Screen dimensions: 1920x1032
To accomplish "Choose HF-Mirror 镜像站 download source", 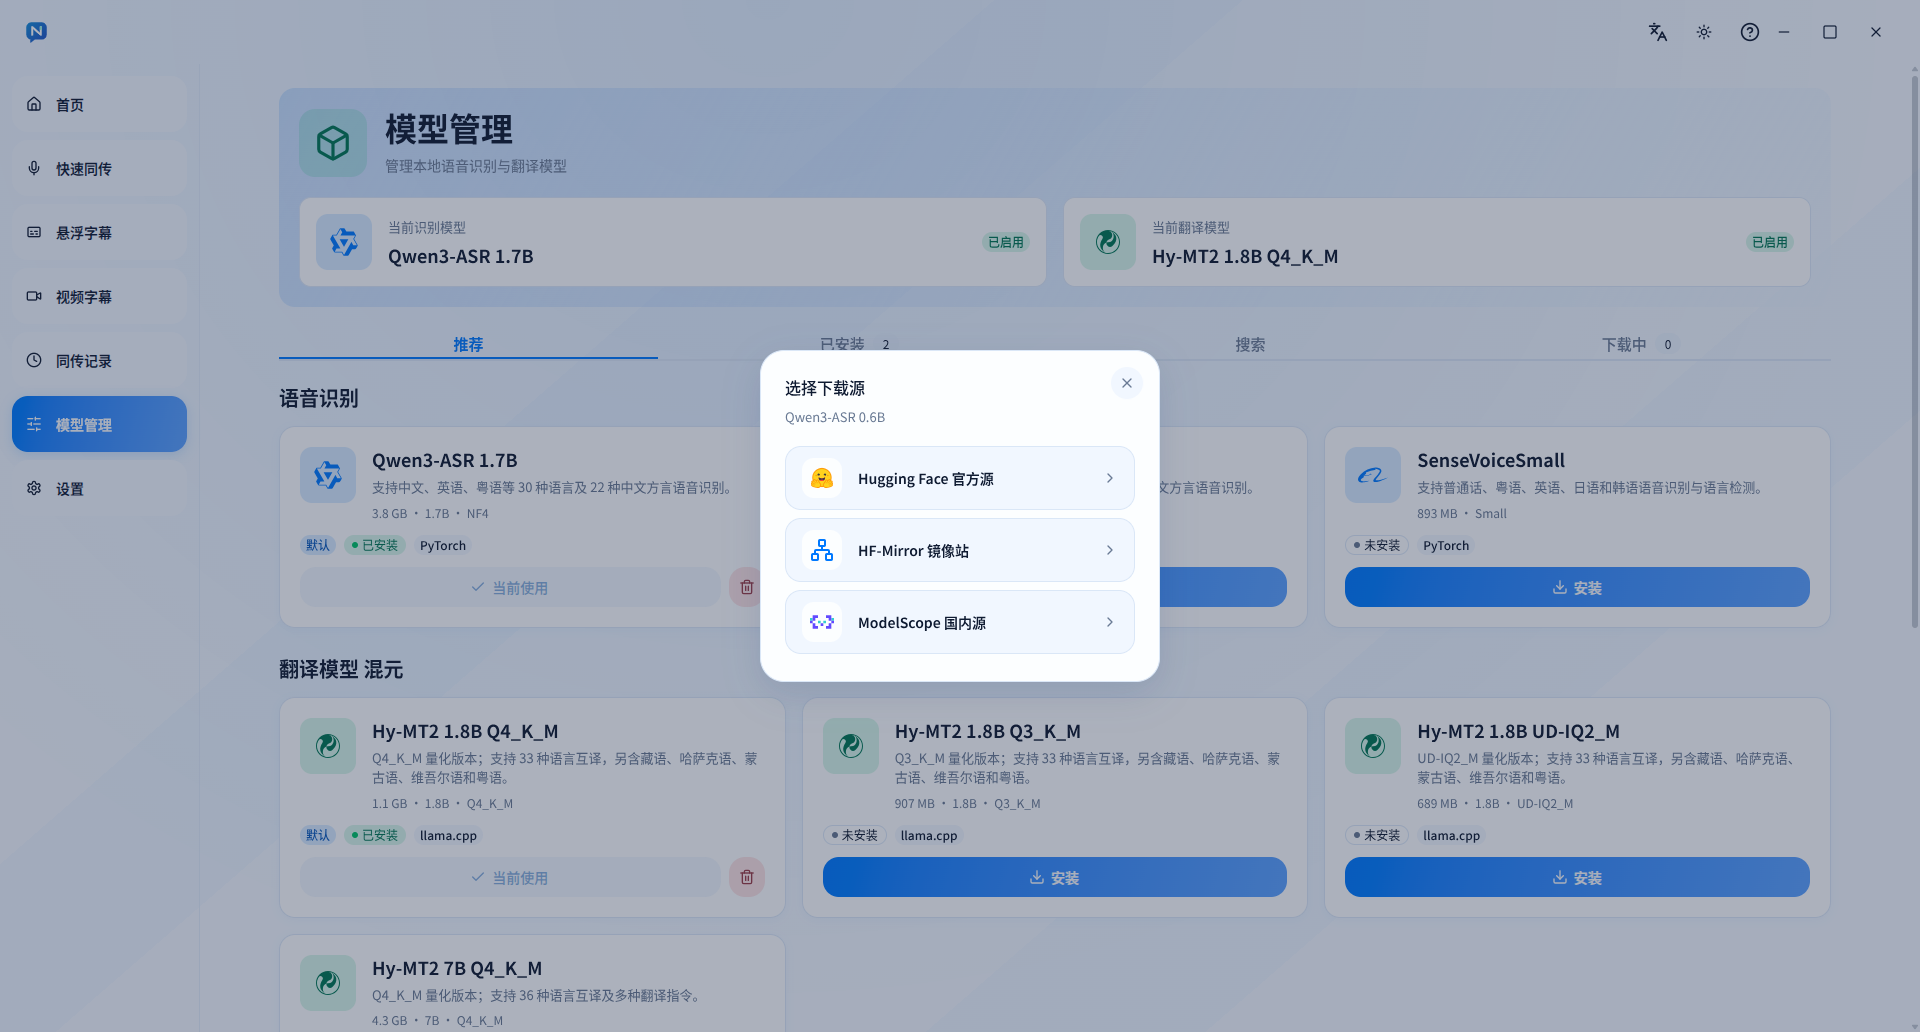I will pyautogui.click(x=960, y=550).
